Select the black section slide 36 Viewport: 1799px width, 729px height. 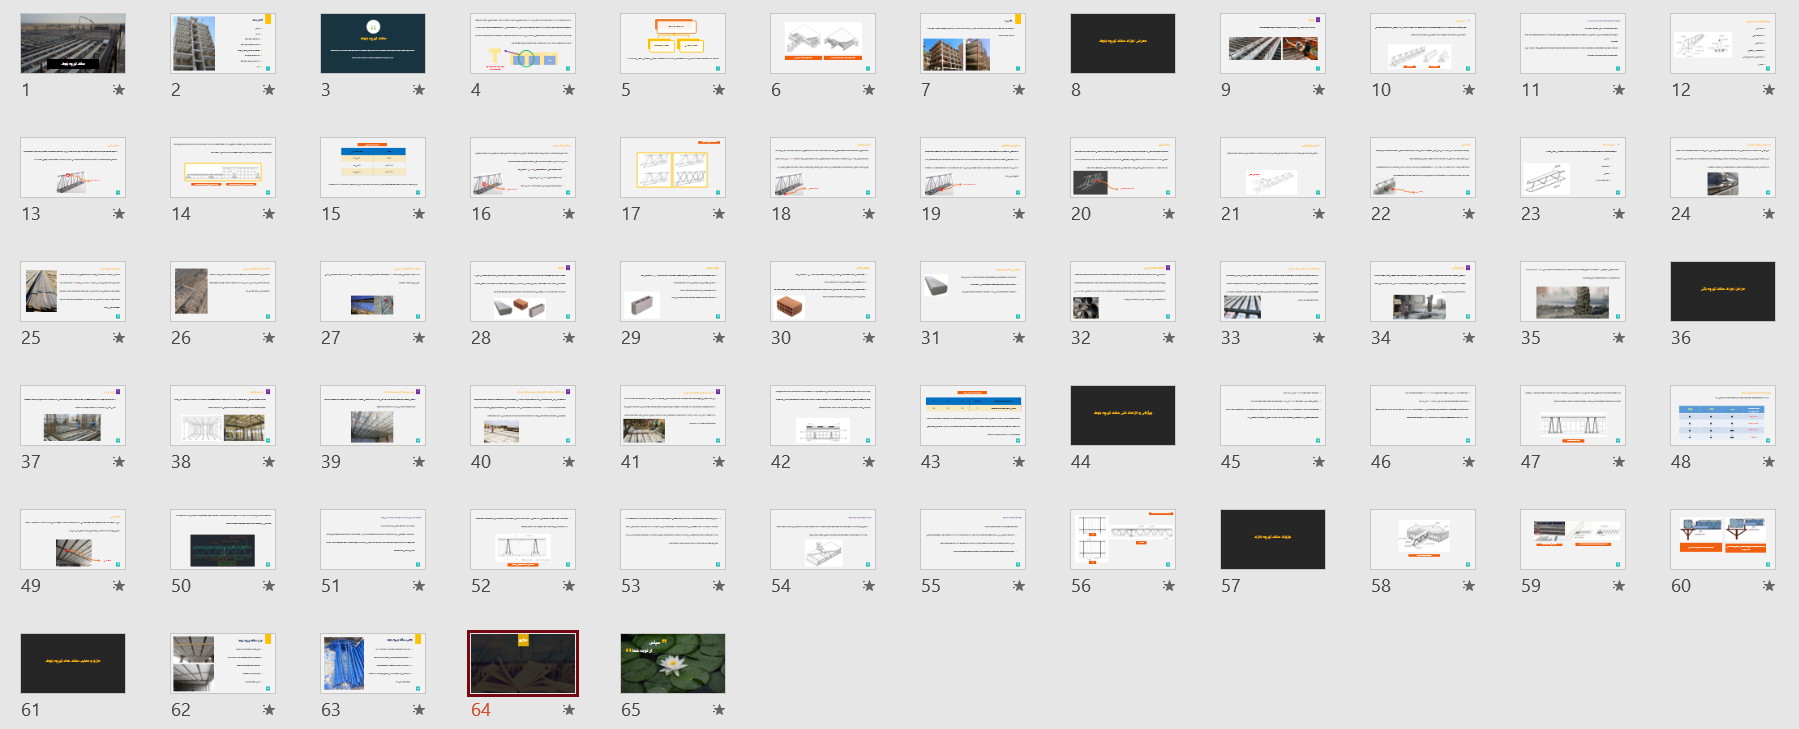point(1723,291)
